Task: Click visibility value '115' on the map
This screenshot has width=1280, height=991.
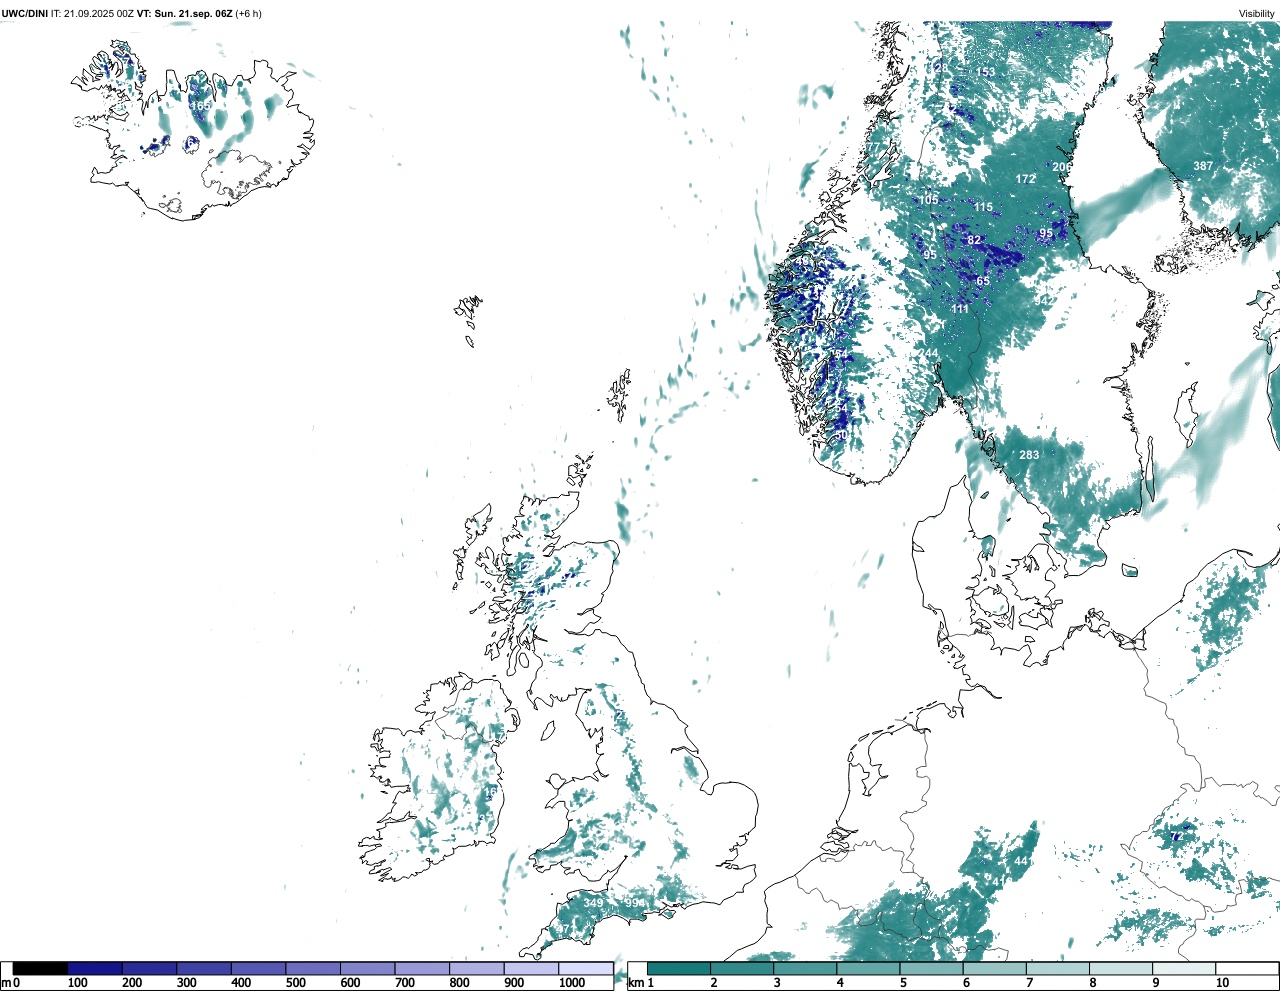Action: (984, 208)
